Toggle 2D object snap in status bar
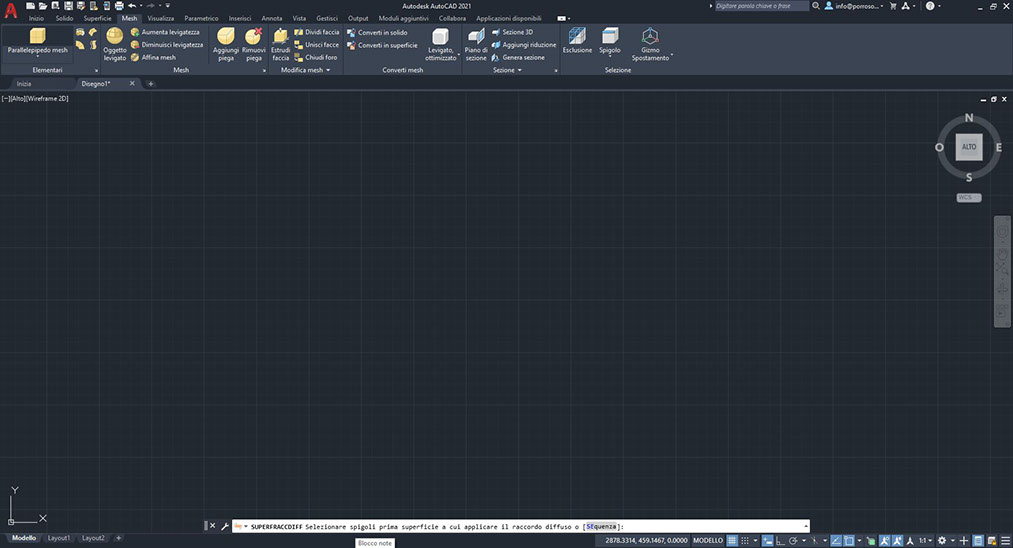1013x548 pixels. point(849,540)
